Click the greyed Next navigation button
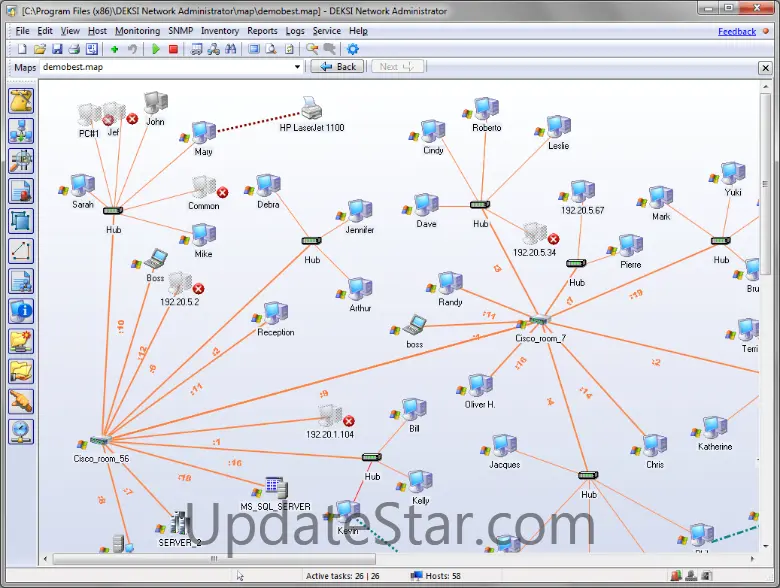The image size is (780, 588). click(397, 67)
